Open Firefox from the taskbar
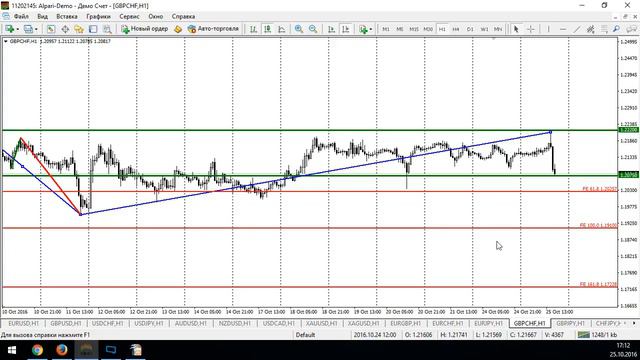Screen dimensions: 640x360 (62, 350)
